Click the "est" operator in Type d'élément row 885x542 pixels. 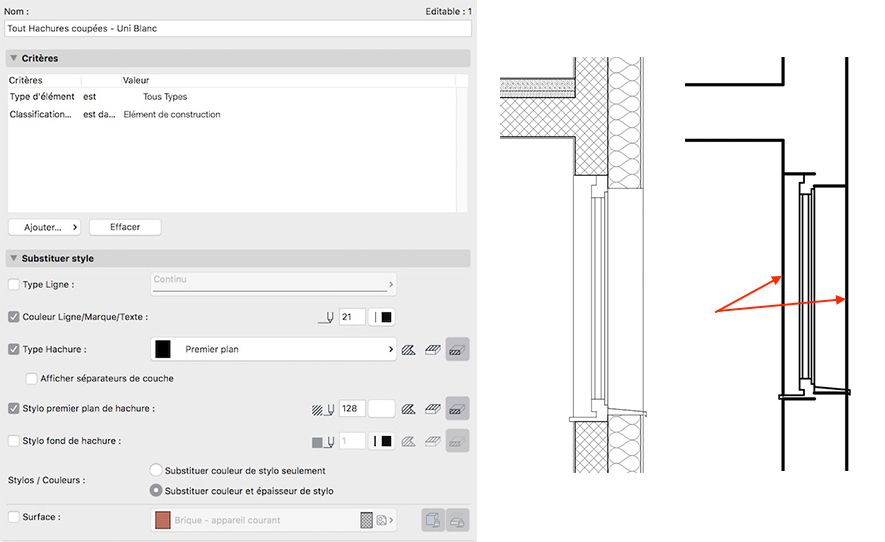point(90,97)
